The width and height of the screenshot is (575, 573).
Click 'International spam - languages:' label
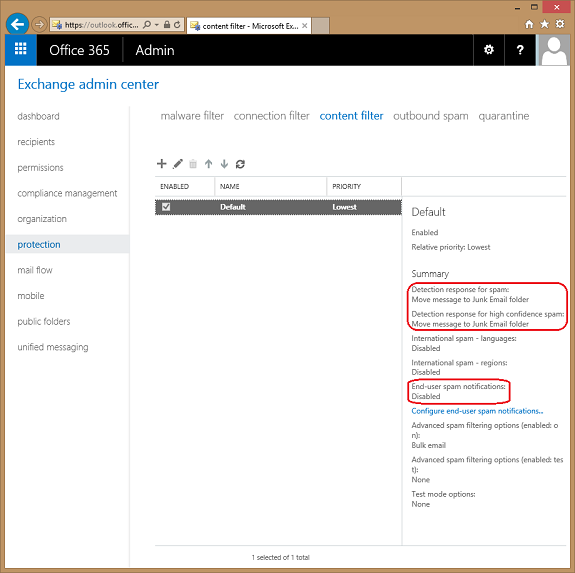(x=464, y=338)
